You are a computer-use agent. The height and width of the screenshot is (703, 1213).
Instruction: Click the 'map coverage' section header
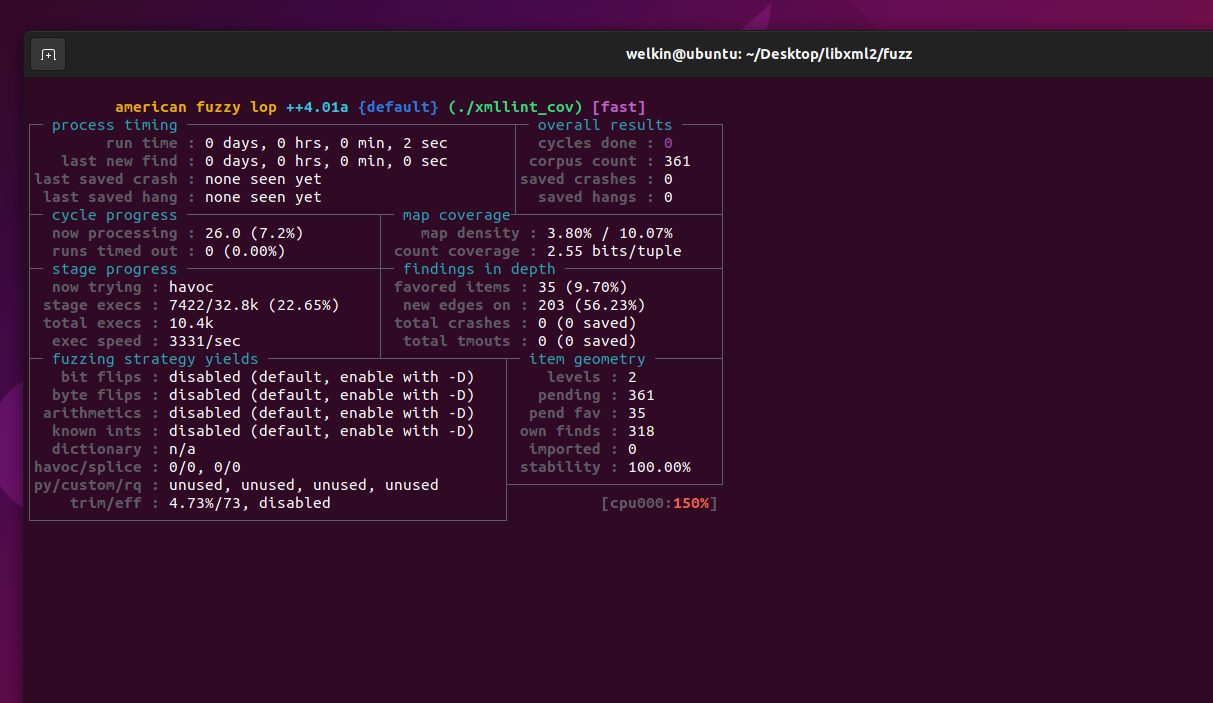click(456, 215)
